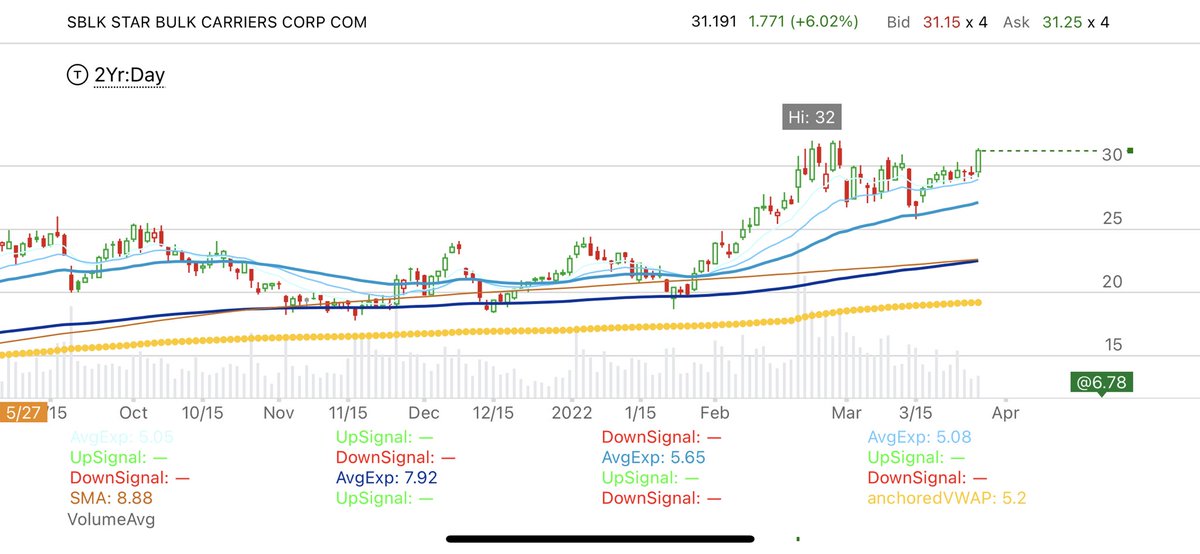Tap the Apr date axis label
This screenshot has width=1200, height=554.
click(1006, 412)
